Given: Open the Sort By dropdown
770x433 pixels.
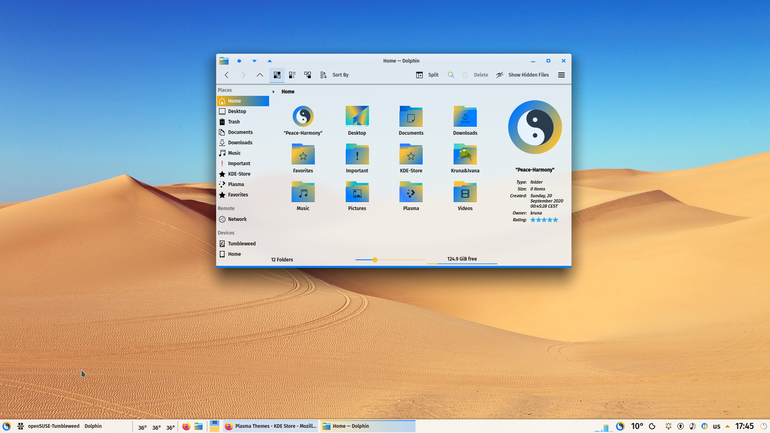Looking at the screenshot, I should [334, 75].
